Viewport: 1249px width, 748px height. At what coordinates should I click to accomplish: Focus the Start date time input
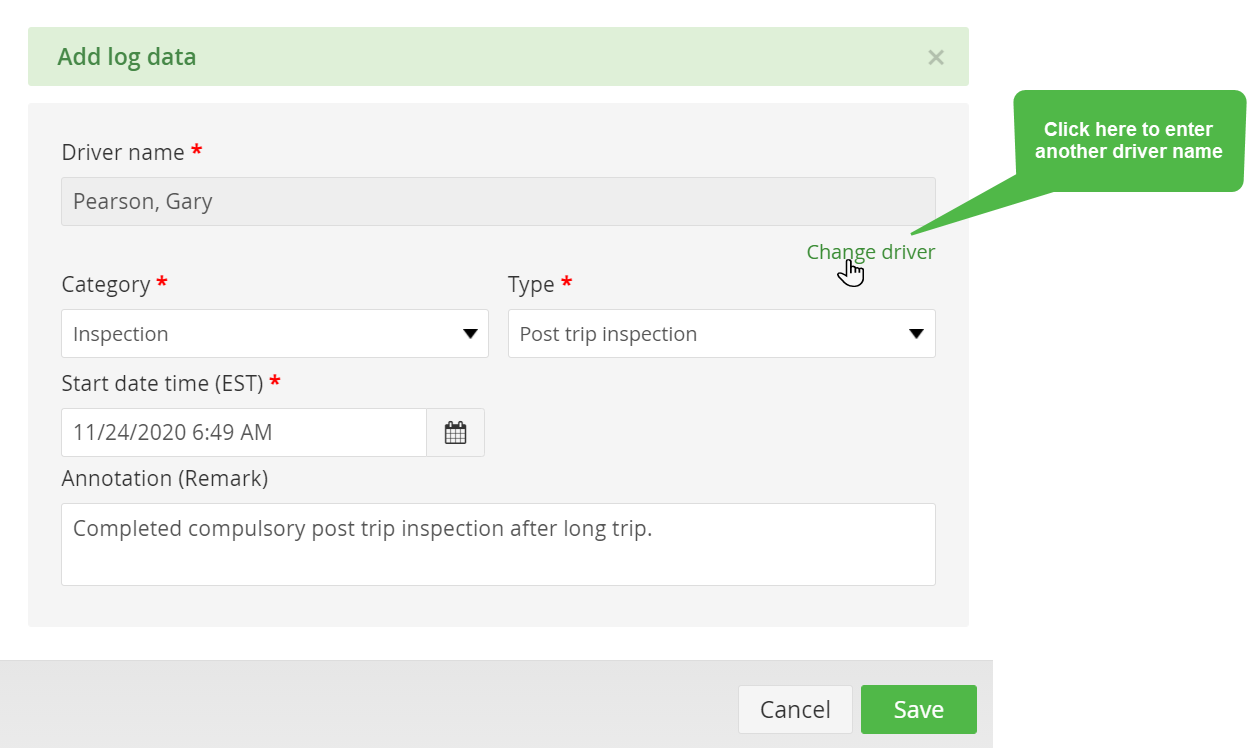click(x=244, y=433)
